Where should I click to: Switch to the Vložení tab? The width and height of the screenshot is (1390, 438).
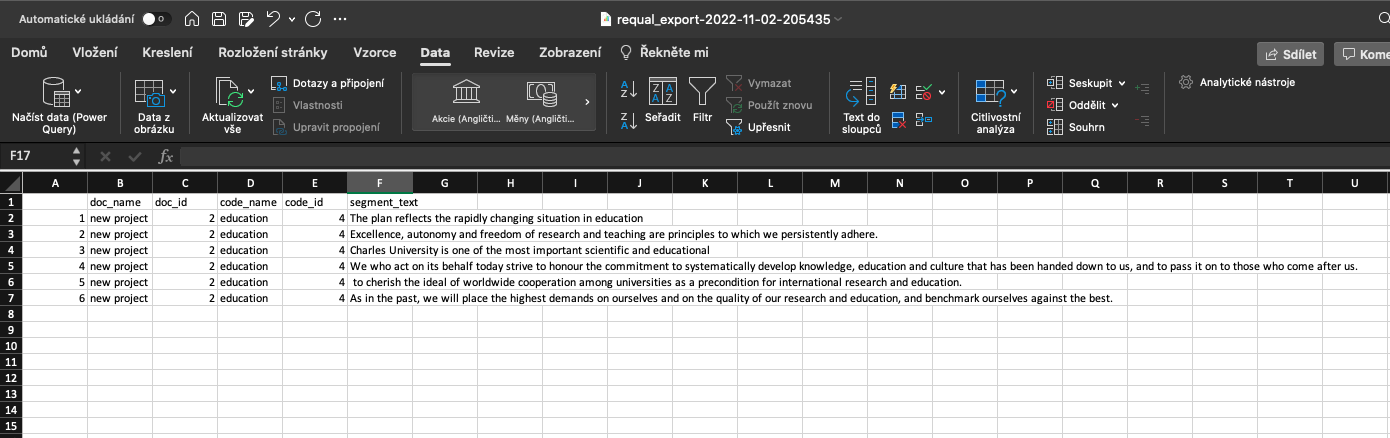(95, 53)
